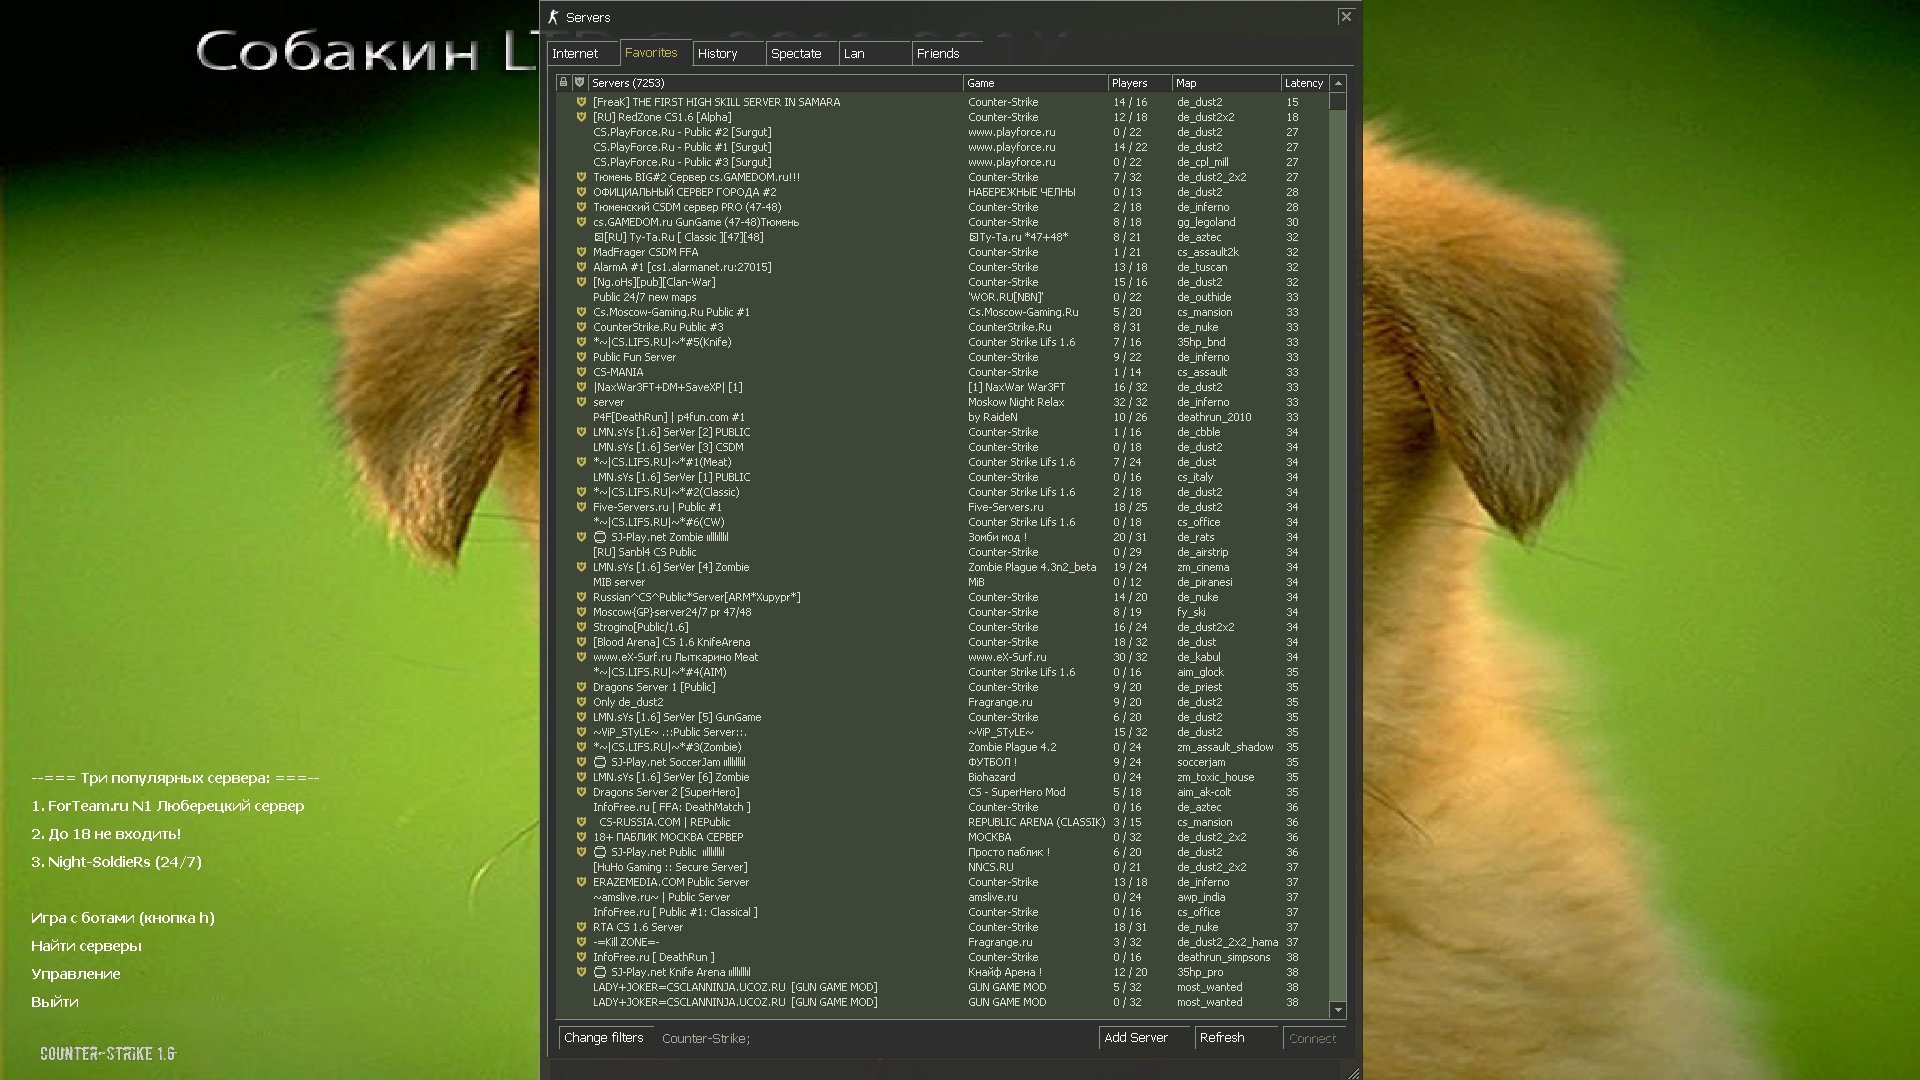Click 'Выйти' to quit the game

55,1002
